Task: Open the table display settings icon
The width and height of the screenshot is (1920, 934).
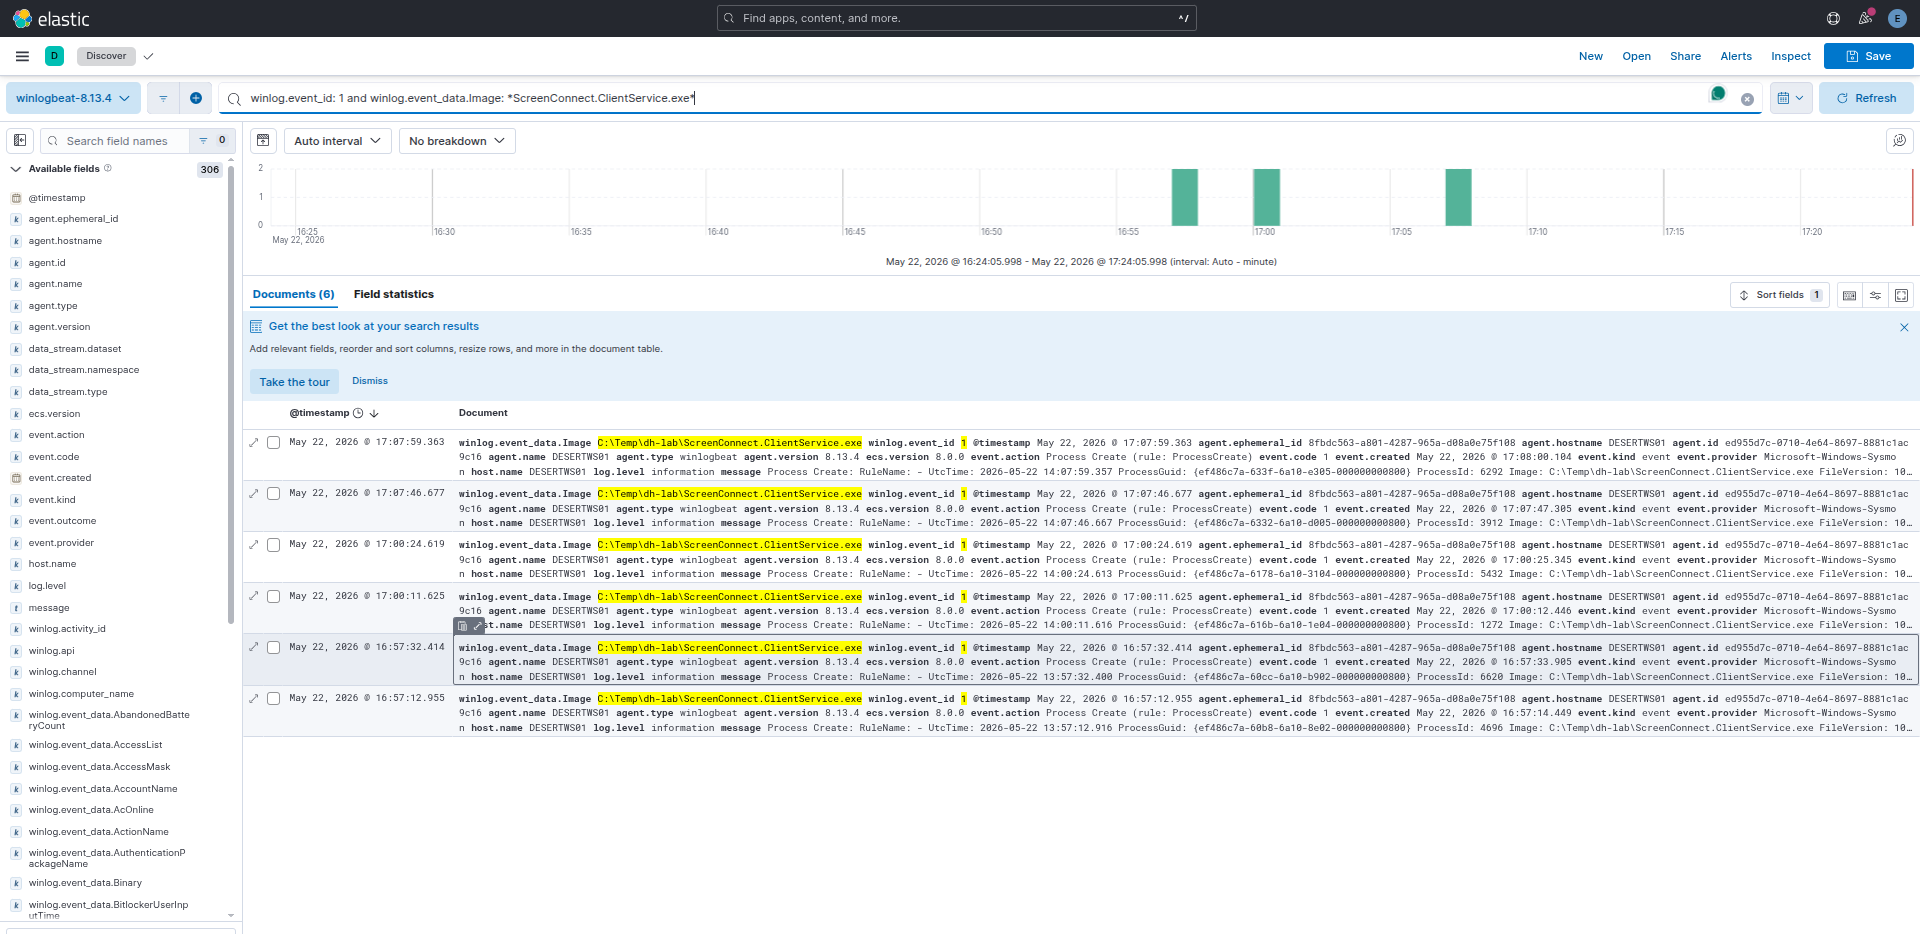Action: [x=1875, y=295]
